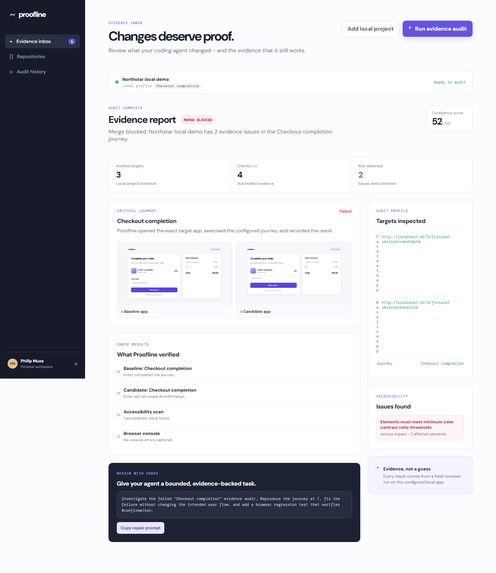Click the Audited targets 3 stat
496x573 pixels.
click(169, 175)
